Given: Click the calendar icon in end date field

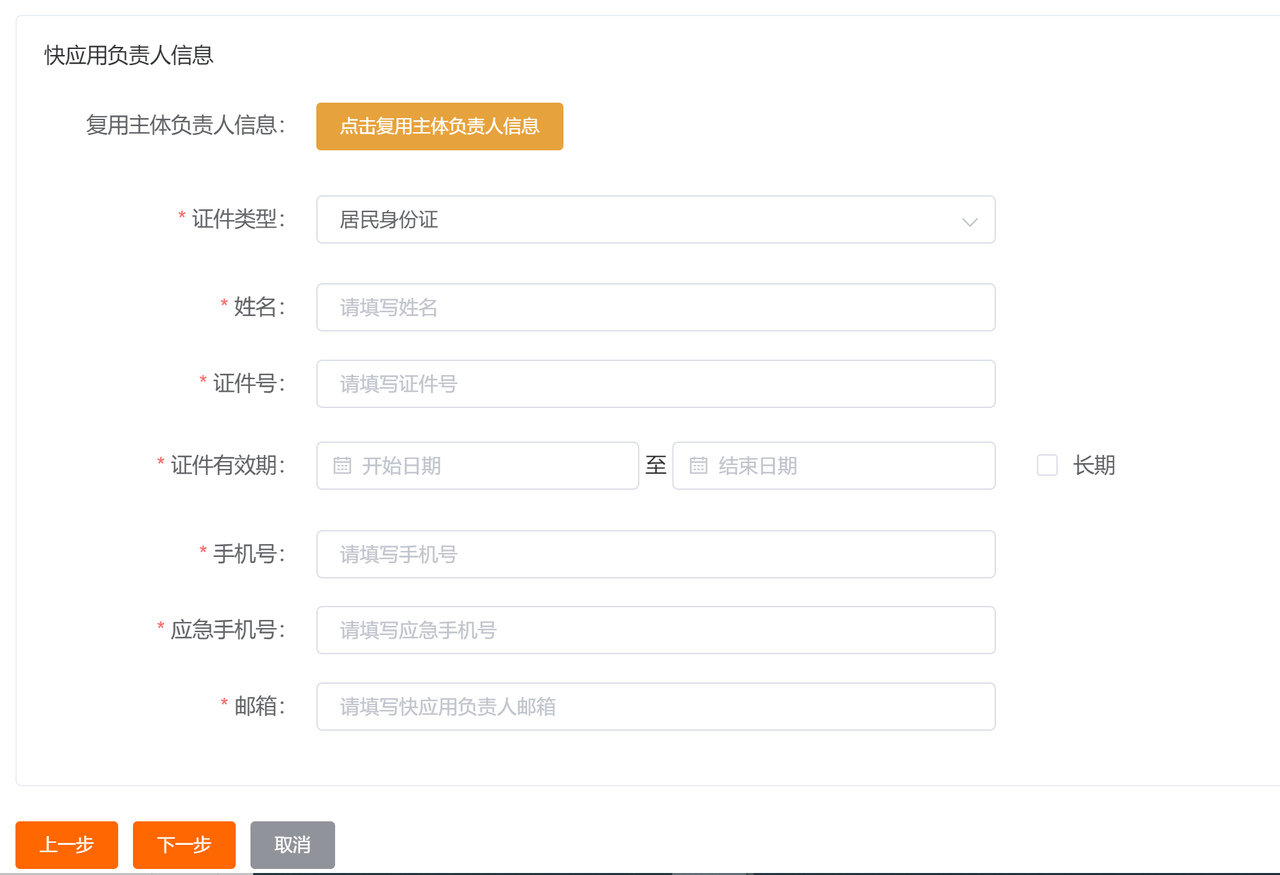Looking at the screenshot, I should click(698, 466).
